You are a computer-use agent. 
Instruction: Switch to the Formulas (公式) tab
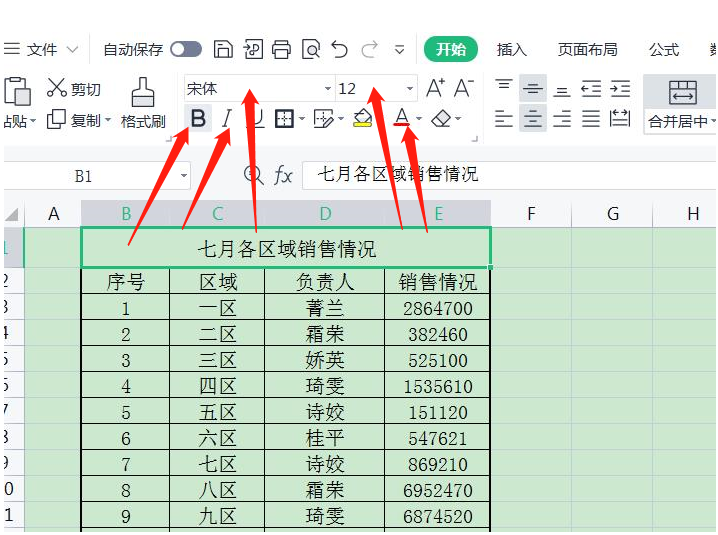[664, 49]
